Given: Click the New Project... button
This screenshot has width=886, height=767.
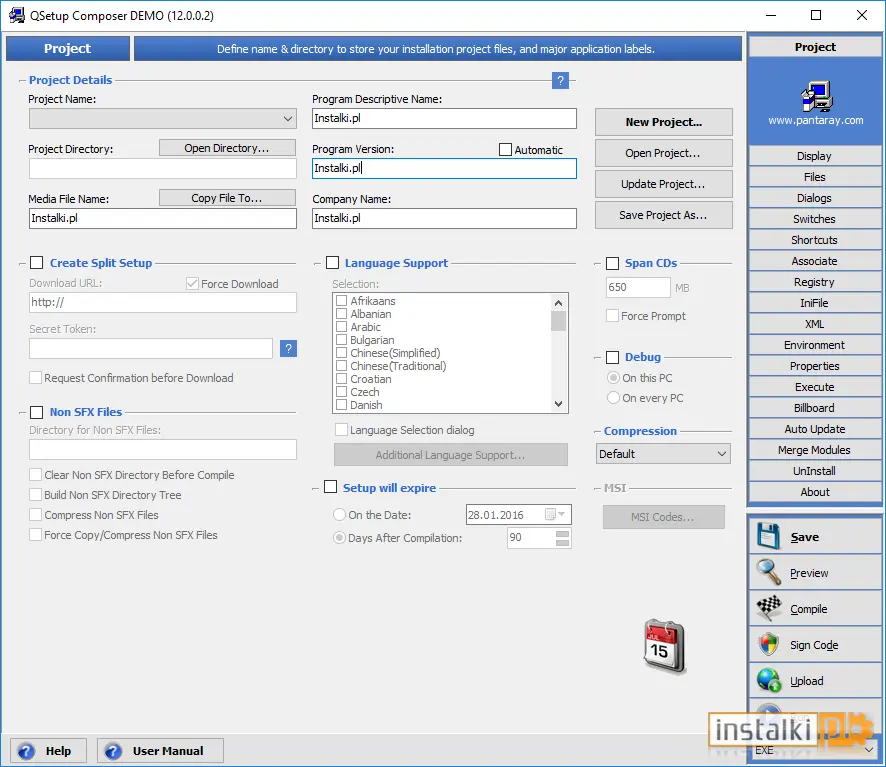Looking at the screenshot, I should coord(663,122).
